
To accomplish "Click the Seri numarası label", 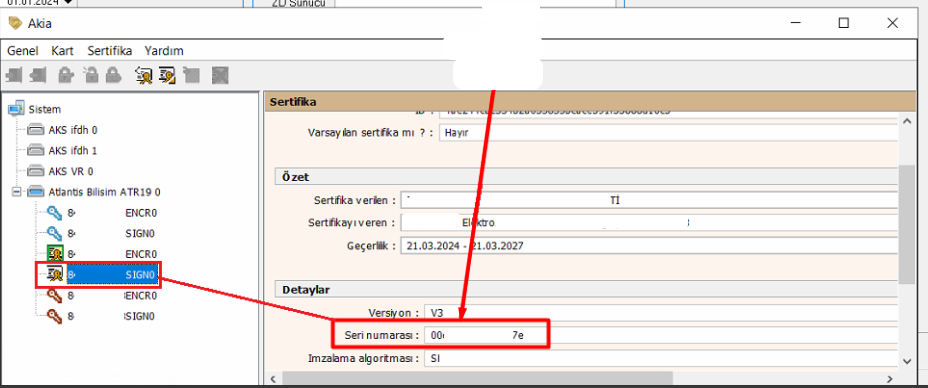I will [382, 335].
